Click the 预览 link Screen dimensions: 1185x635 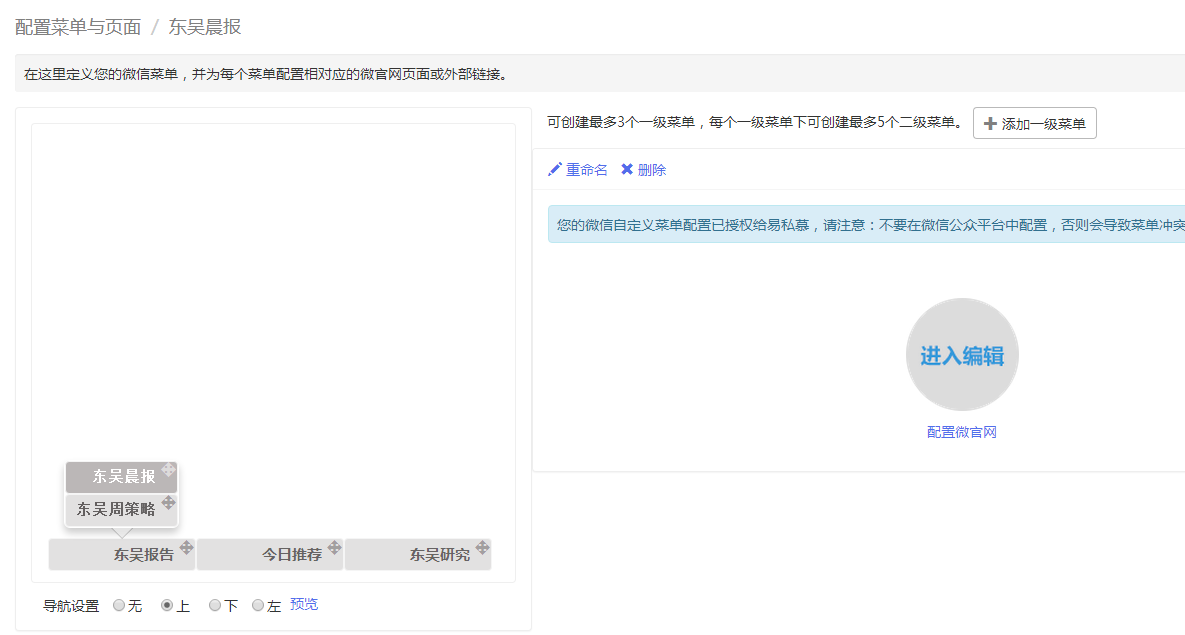point(304,604)
